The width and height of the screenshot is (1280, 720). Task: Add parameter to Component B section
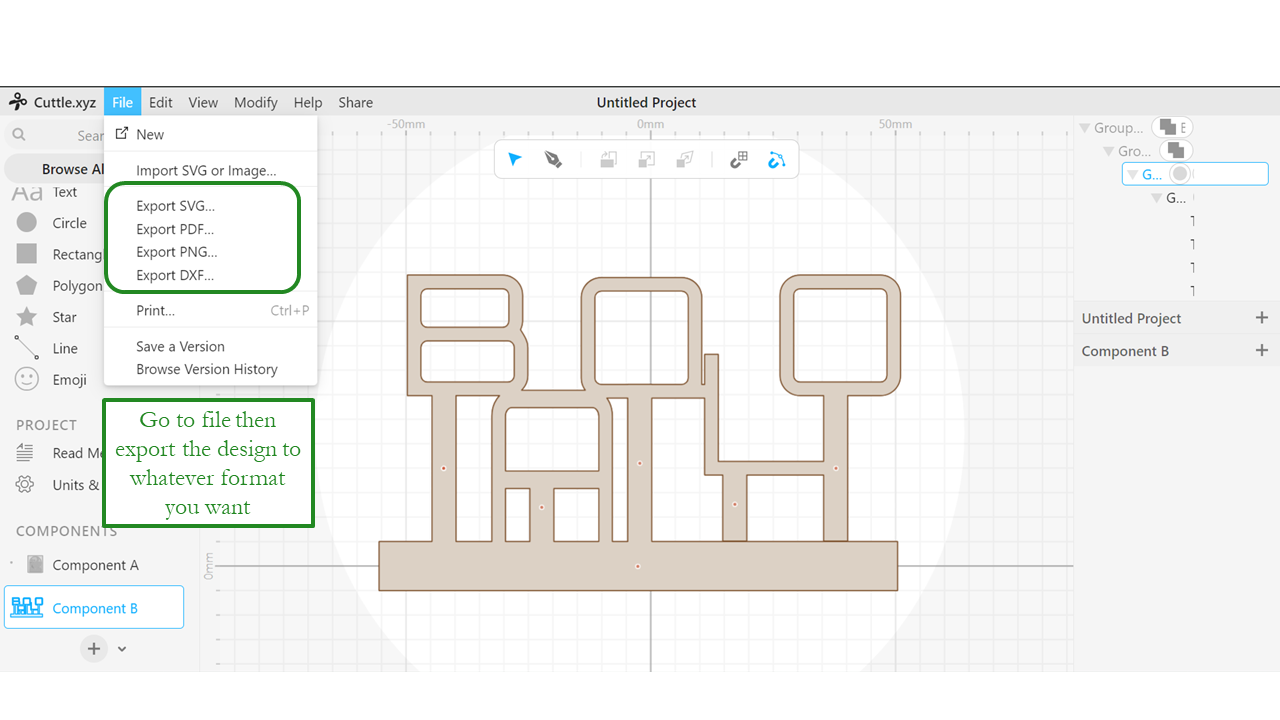coord(1261,351)
